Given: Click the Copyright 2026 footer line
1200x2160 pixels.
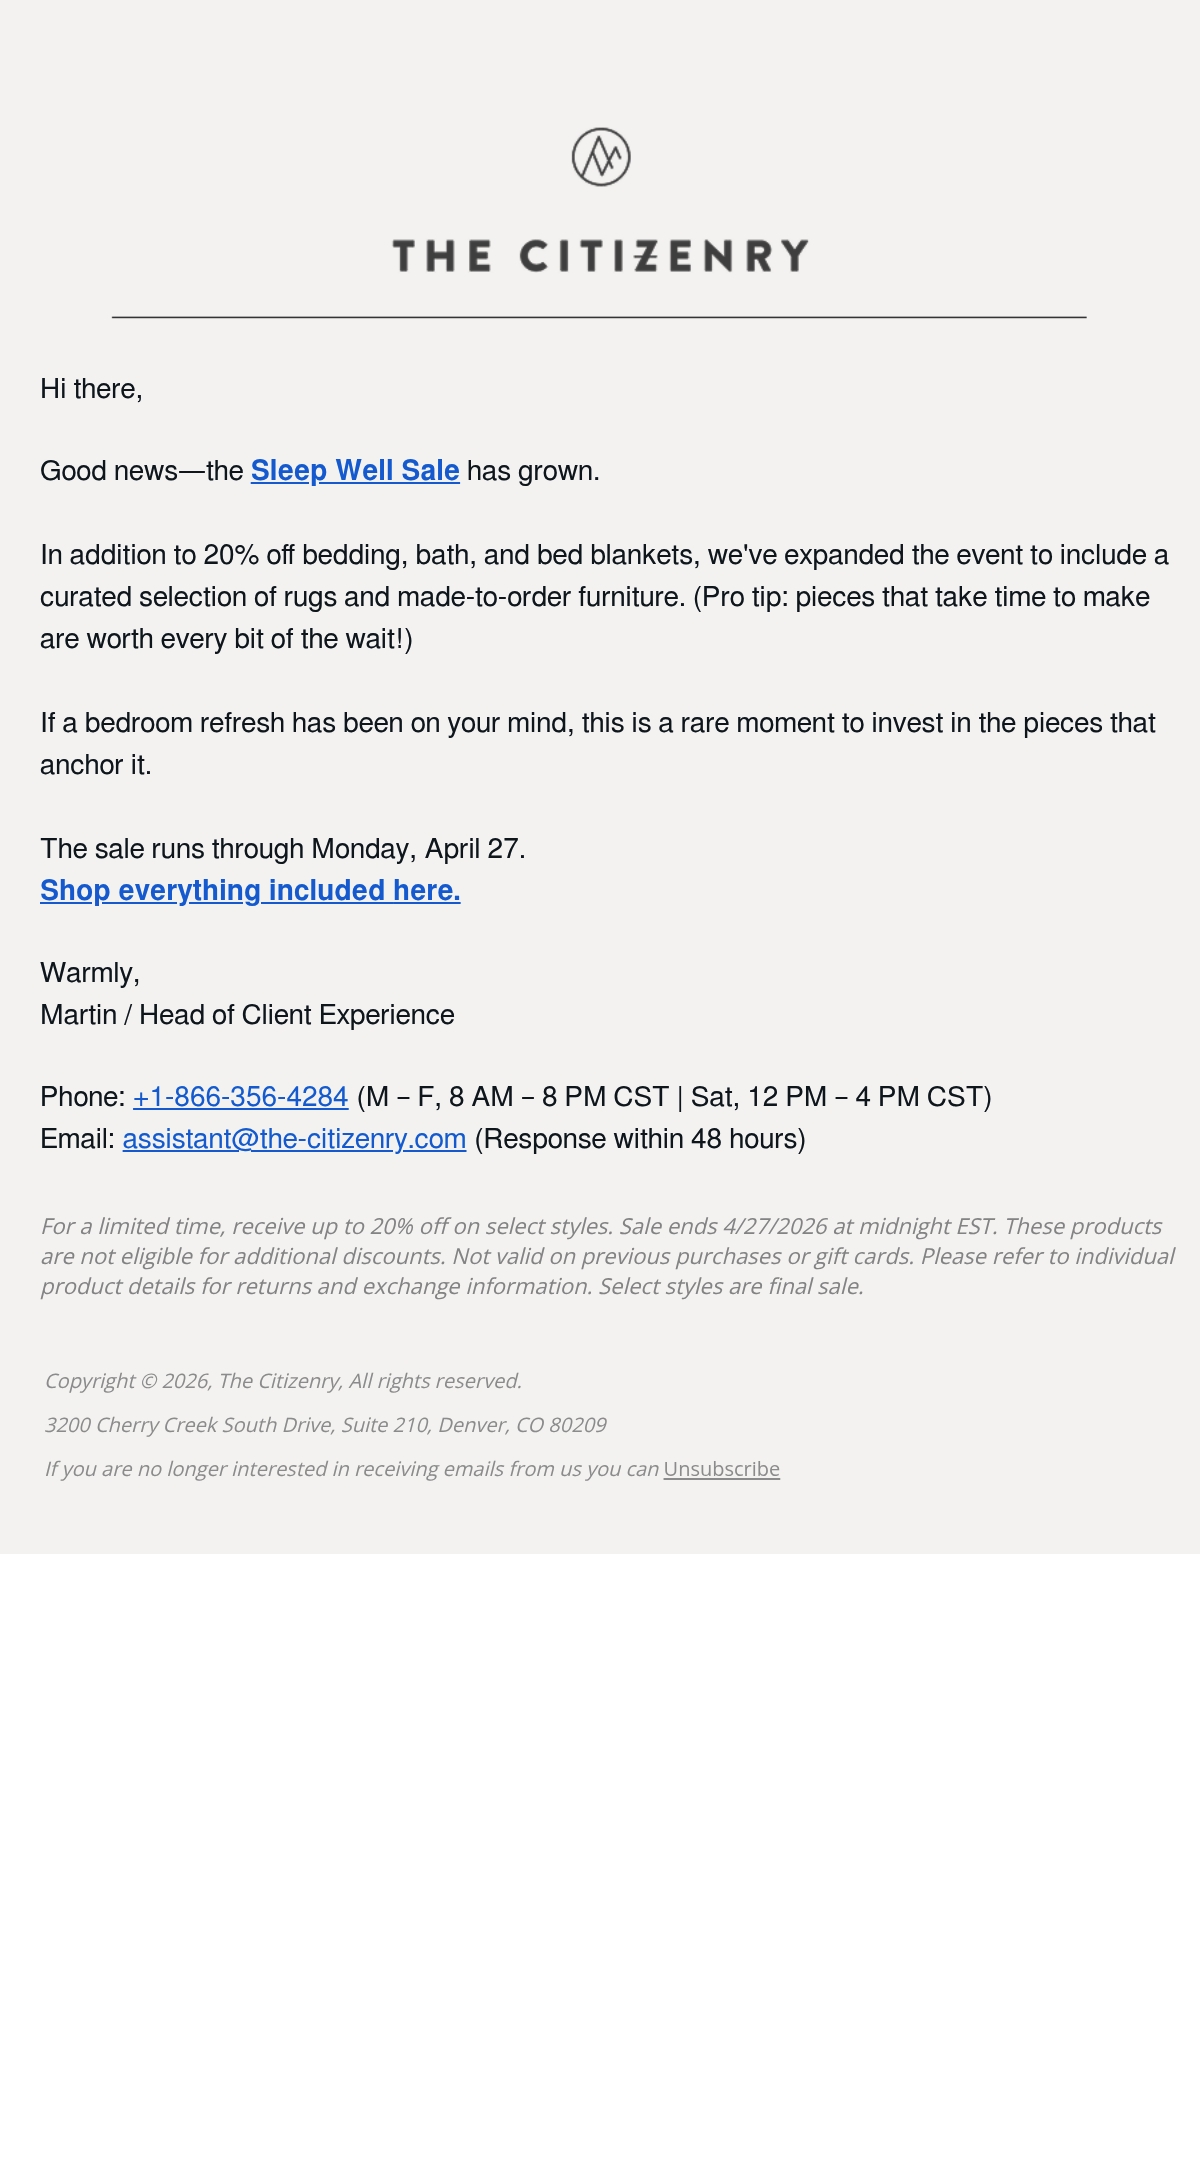Looking at the screenshot, I should 283,1381.
